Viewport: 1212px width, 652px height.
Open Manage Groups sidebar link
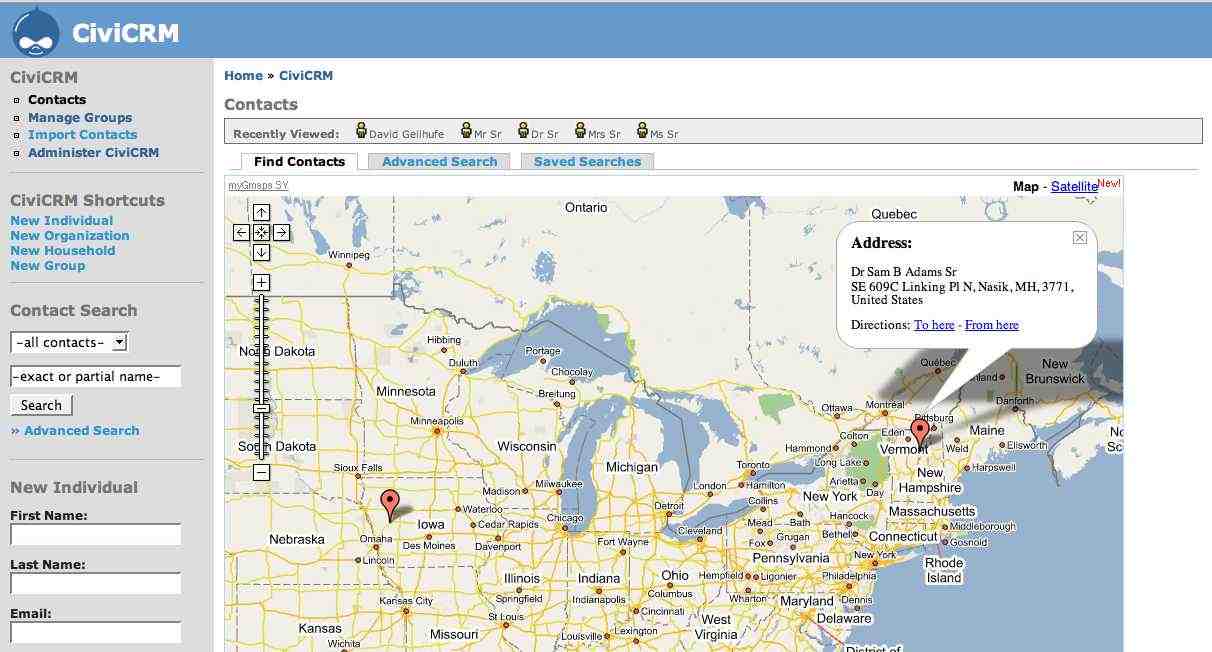click(80, 117)
